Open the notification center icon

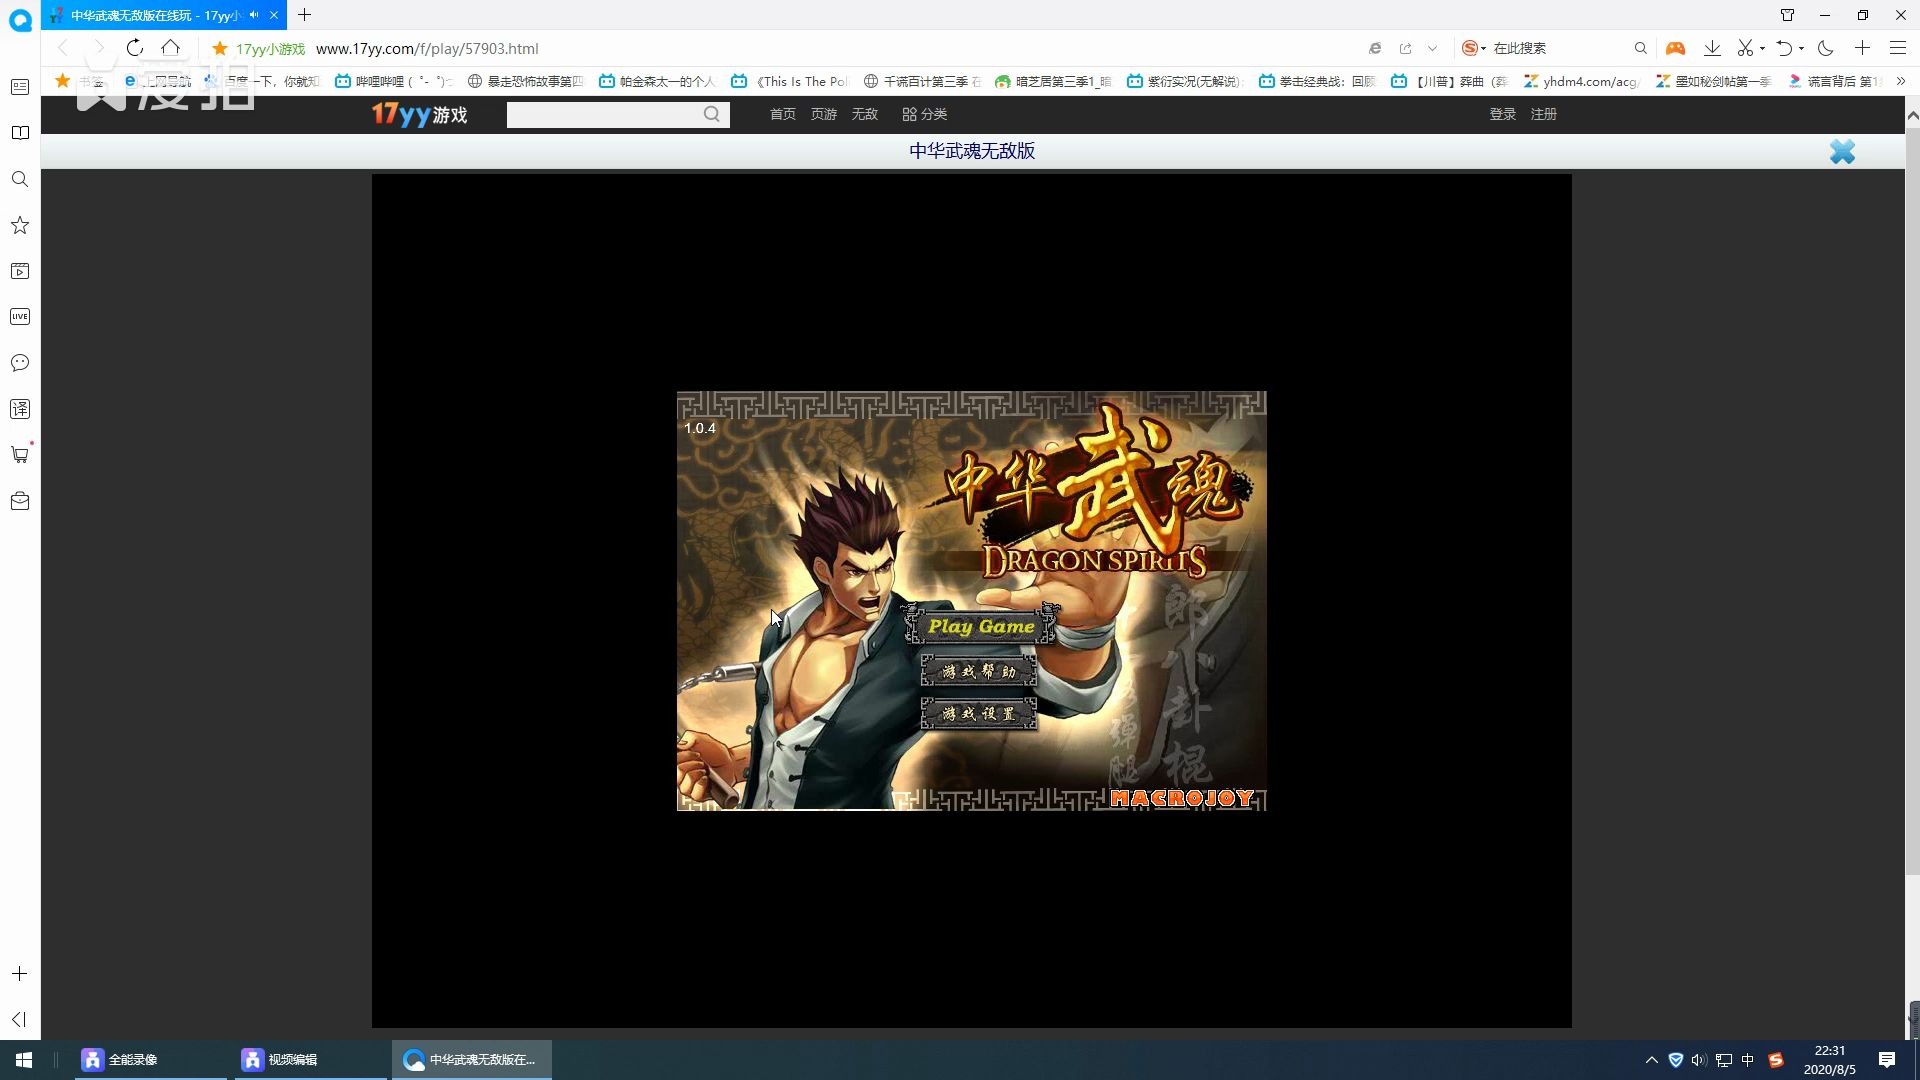click(x=1887, y=1059)
